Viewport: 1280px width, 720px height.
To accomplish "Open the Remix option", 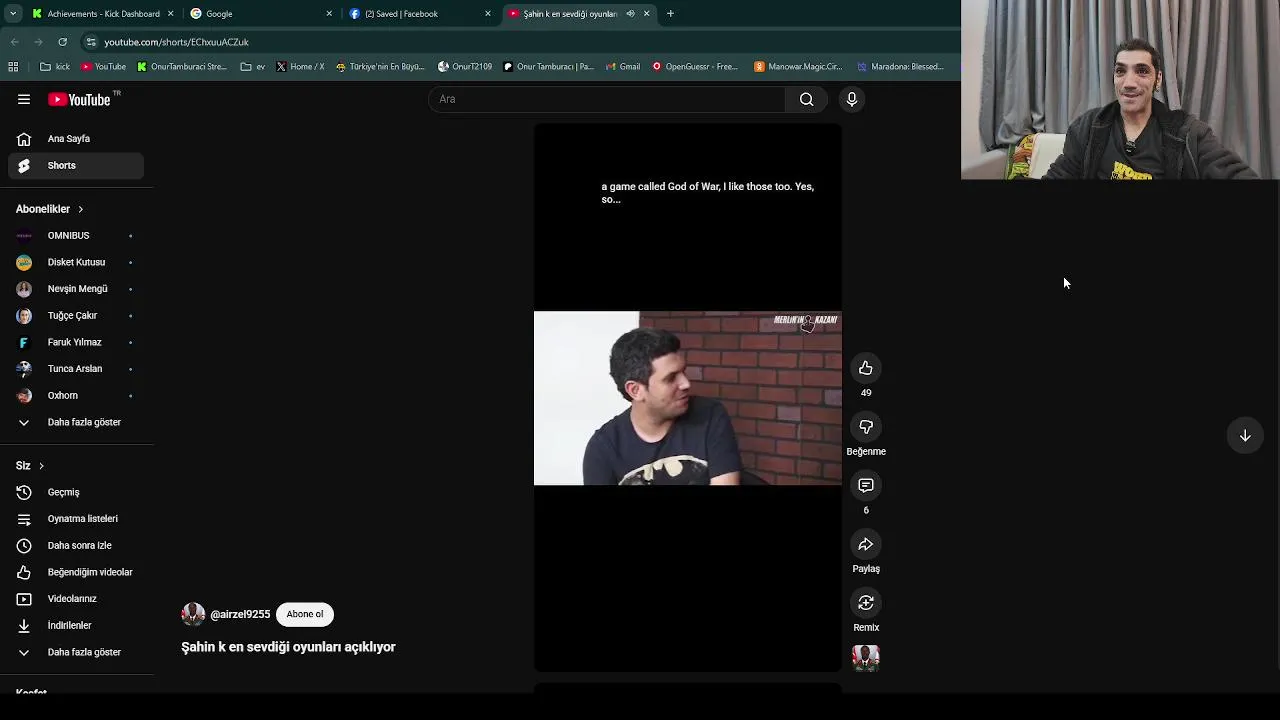I will pos(866,603).
